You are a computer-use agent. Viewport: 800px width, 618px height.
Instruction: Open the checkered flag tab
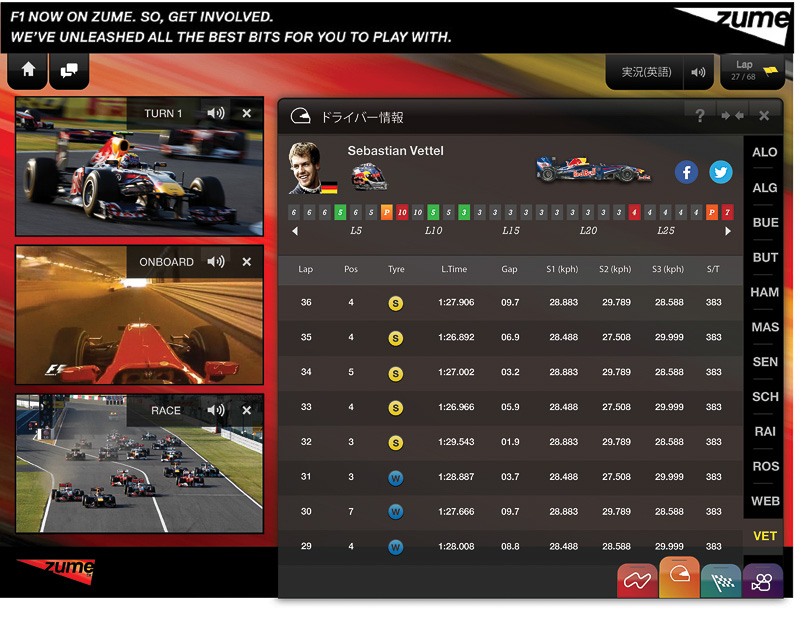point(721,580)
